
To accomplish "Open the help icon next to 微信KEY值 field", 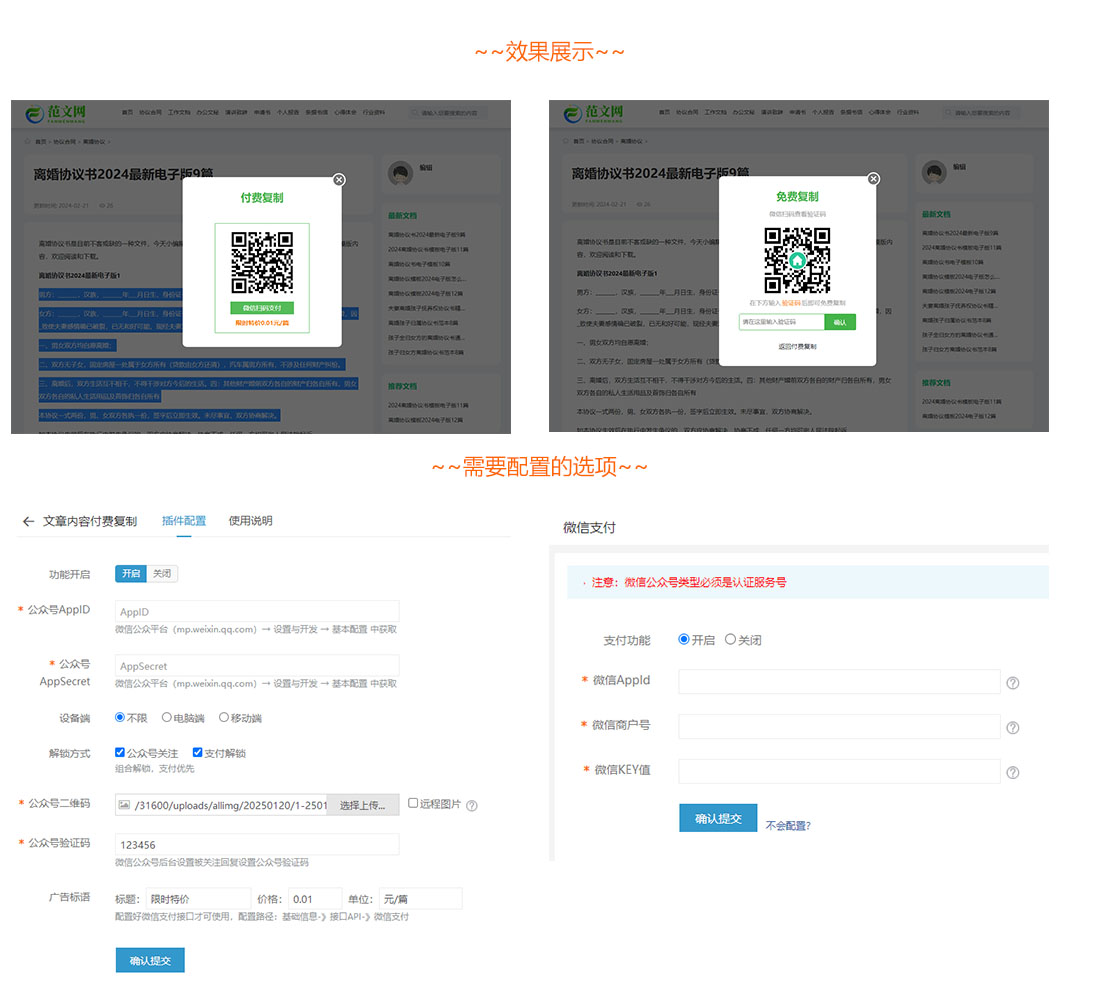I will (1011, 770).
